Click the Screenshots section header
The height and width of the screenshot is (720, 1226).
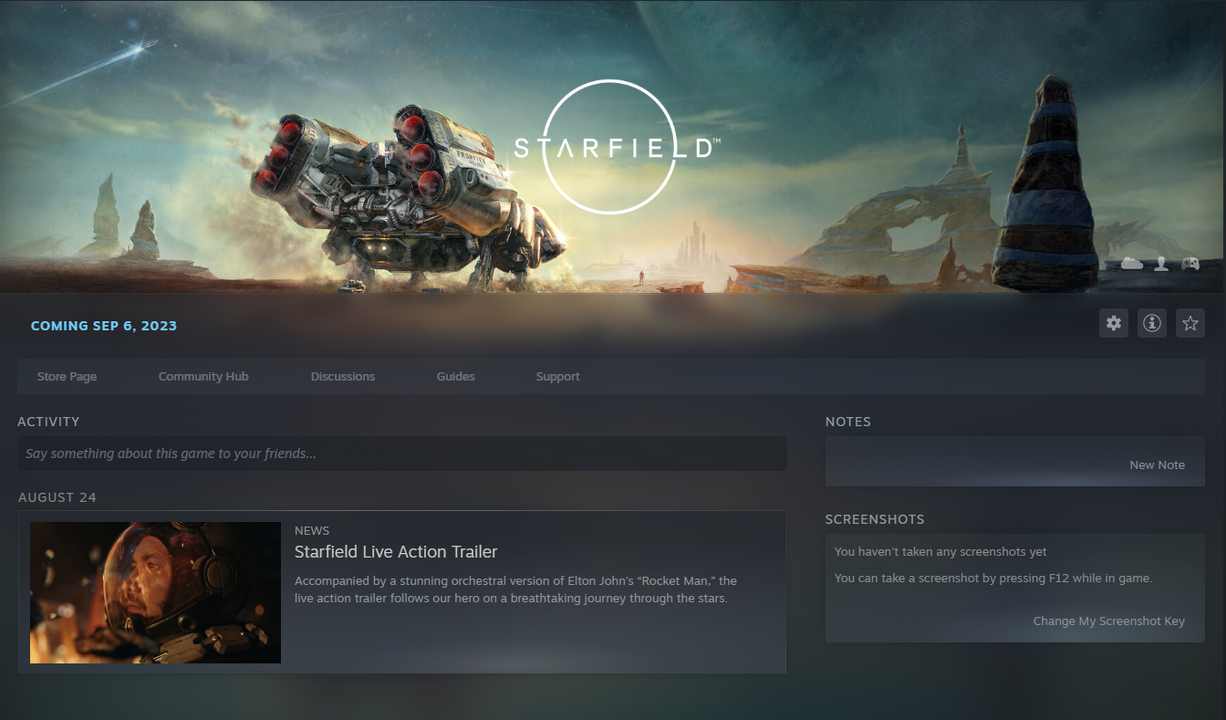tap(875, 520)
